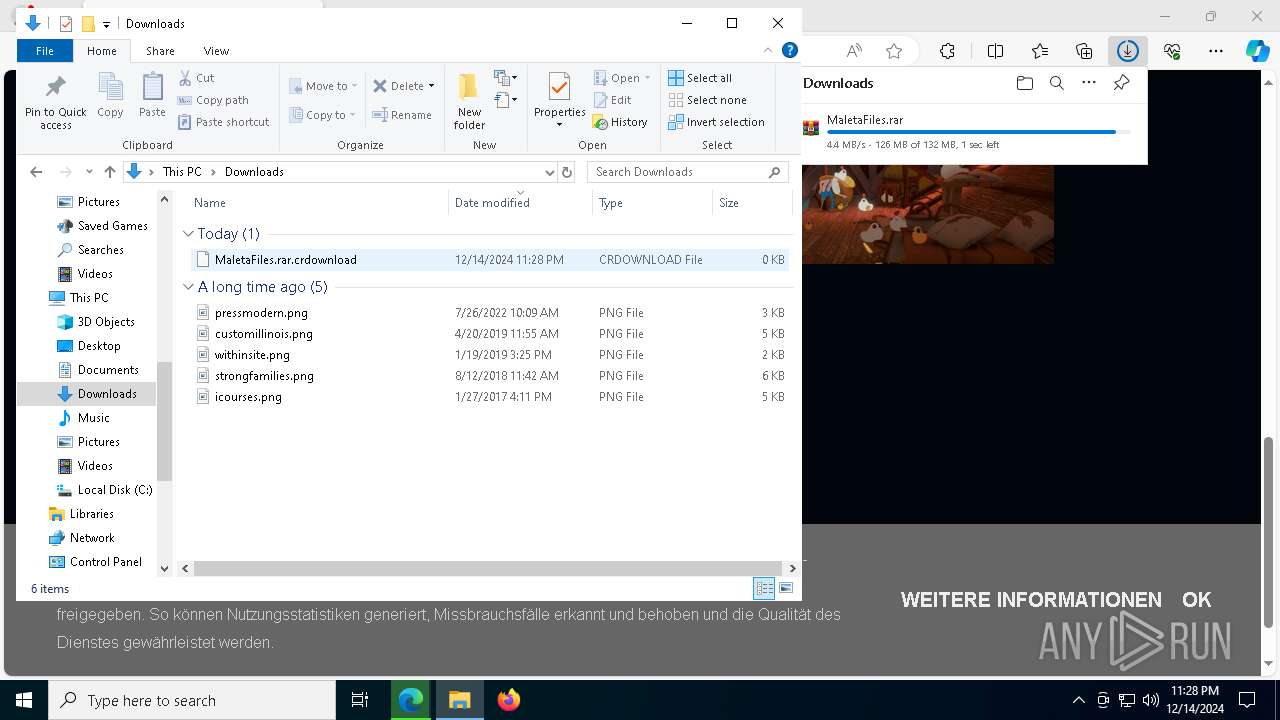Switch to the View ribbon tab
Screen dimensions: 1280x720
click(x=216, y=51)
